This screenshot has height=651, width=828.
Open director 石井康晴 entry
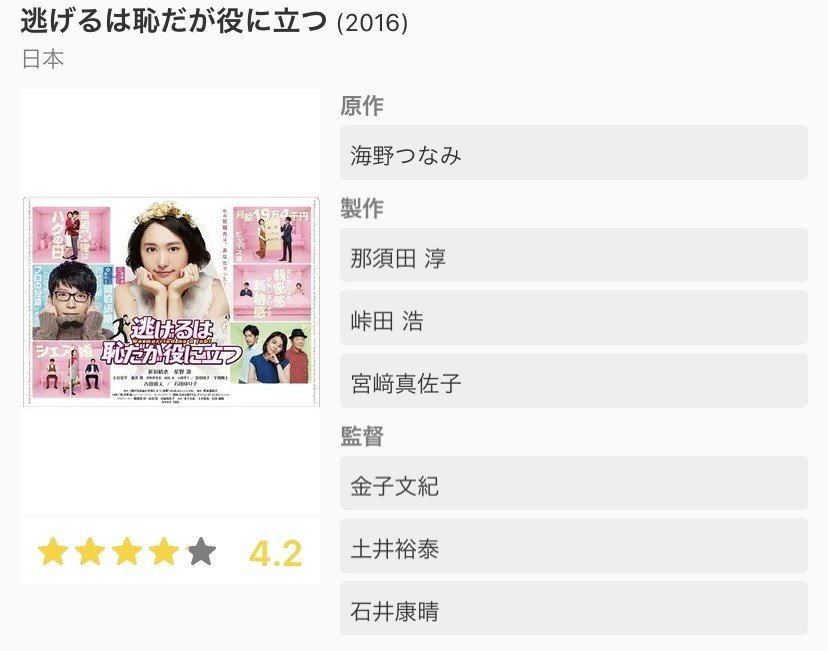[x=573, y=608]
